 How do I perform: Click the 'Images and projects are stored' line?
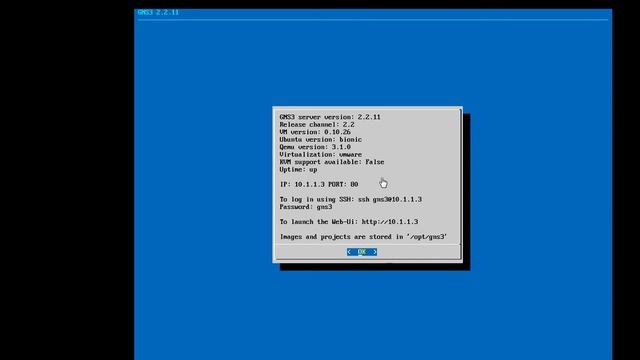[363, 237]
